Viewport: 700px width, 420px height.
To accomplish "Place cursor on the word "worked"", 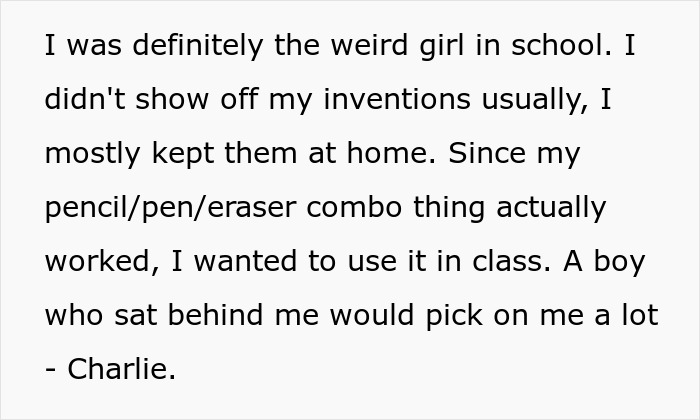I will coord(94,261).
